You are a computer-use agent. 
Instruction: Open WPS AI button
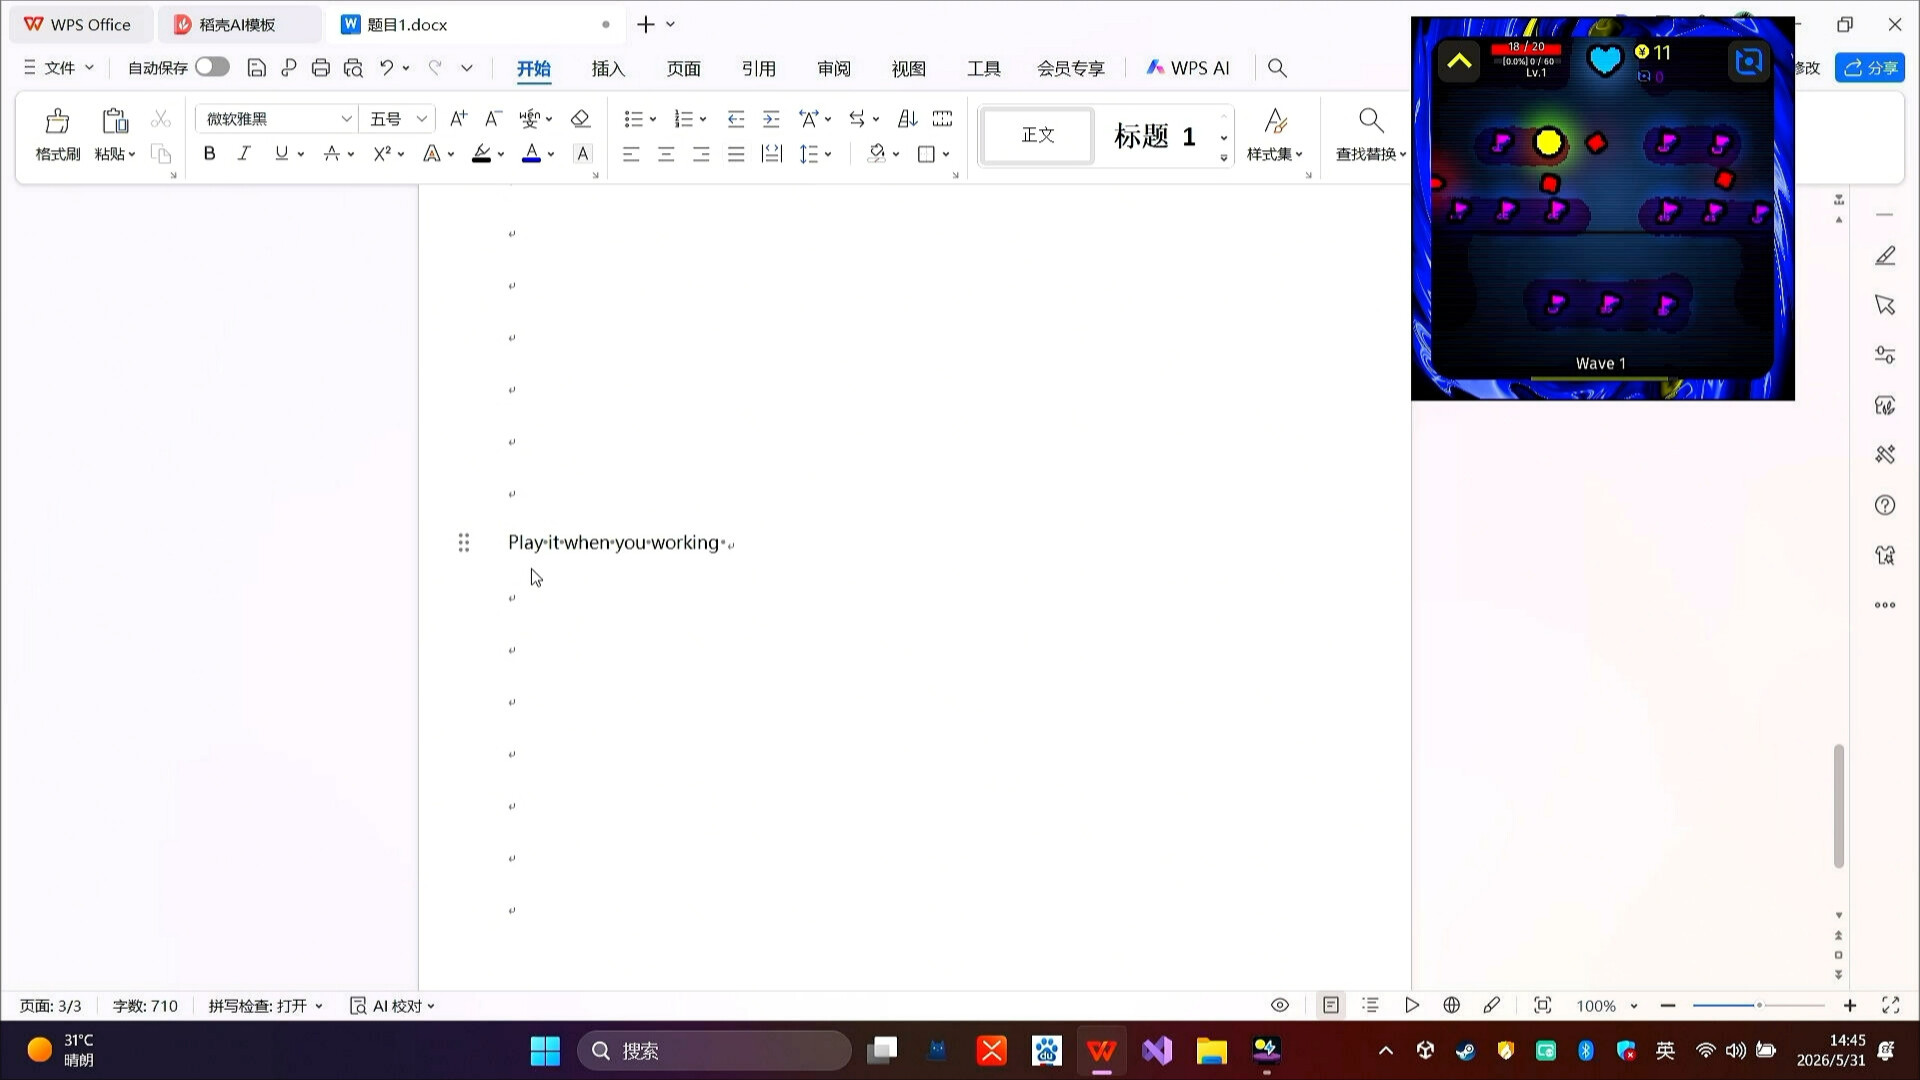coord(1188,68)
